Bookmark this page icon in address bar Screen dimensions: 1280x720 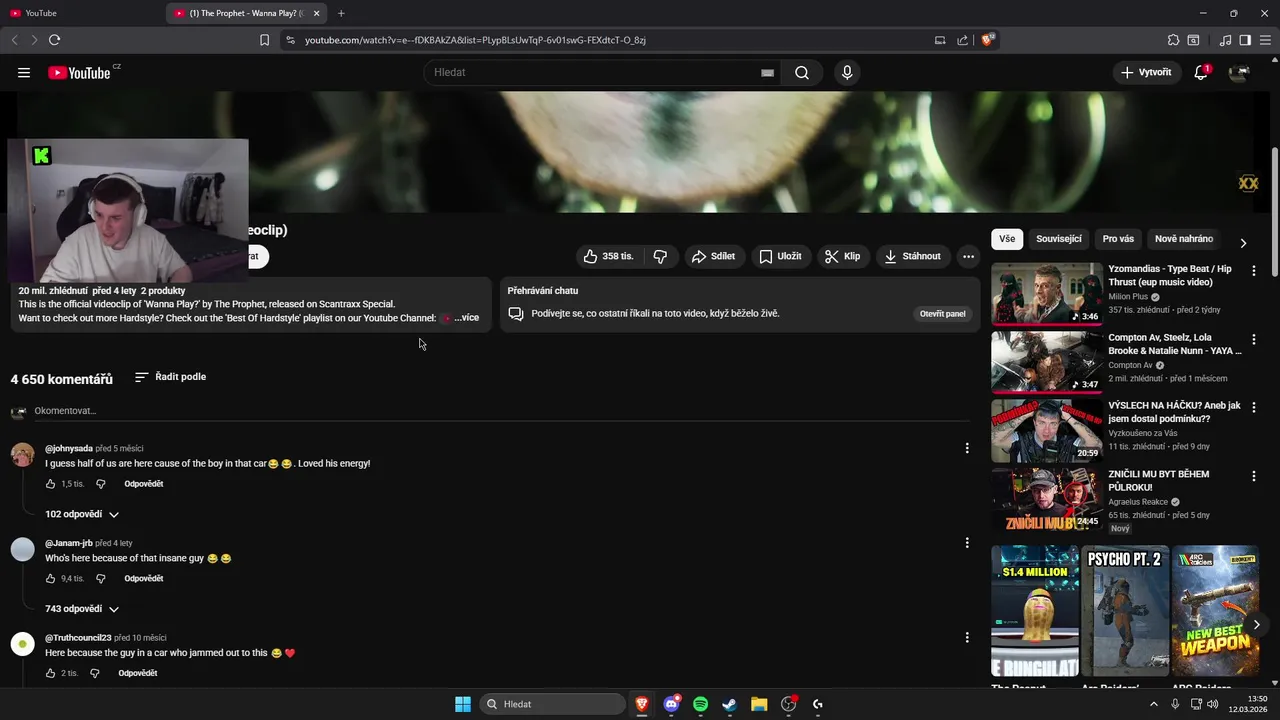264,40
